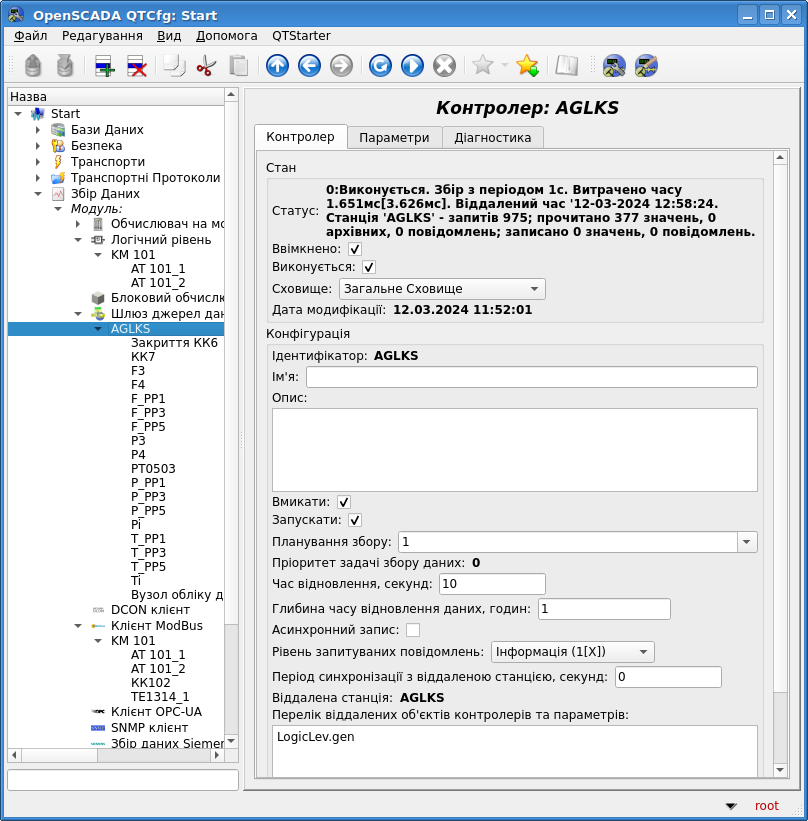Screen dimensions: 808x821
Task: Open the 'Сховище' storage dropdown
Action: click(x=442, y=289)
